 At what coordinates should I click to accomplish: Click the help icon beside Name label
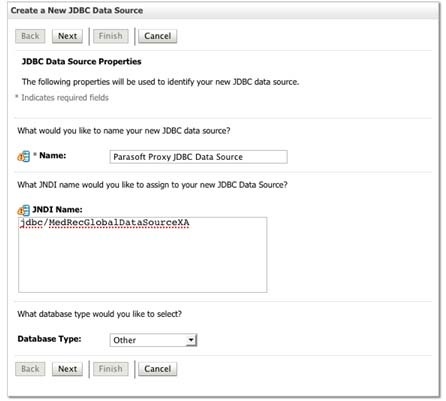click(x=24, y=156)
